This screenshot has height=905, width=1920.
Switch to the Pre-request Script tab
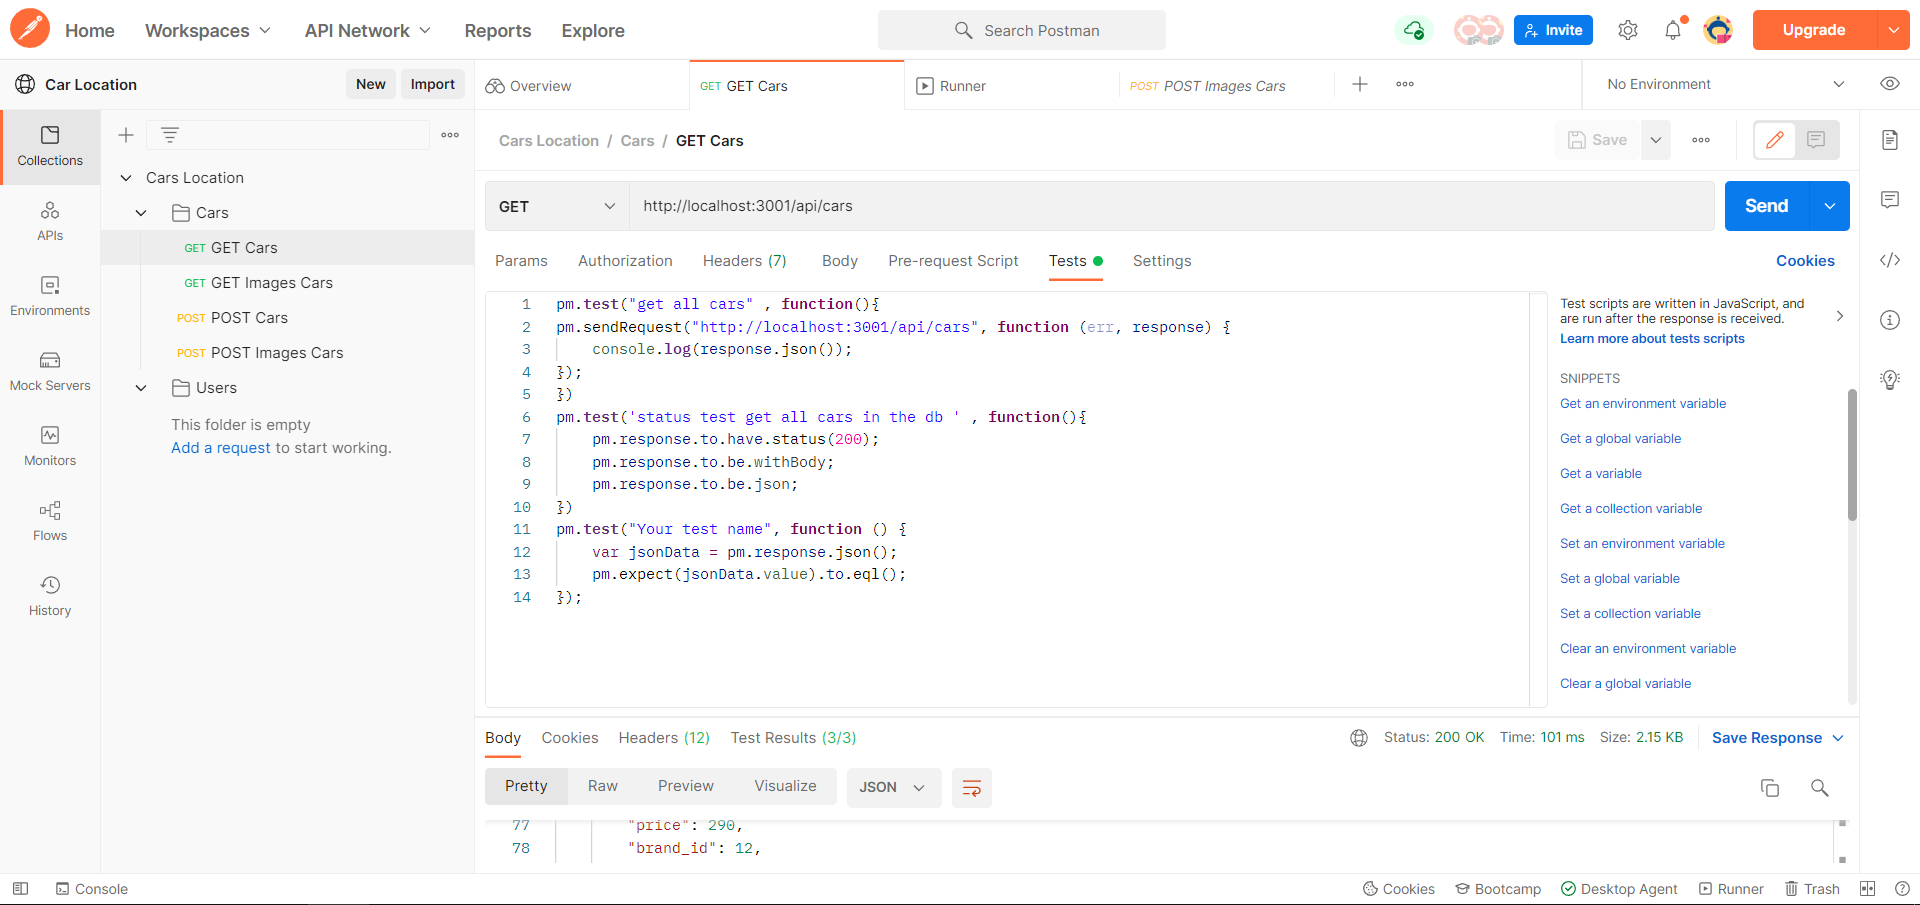tap(953, 261)
